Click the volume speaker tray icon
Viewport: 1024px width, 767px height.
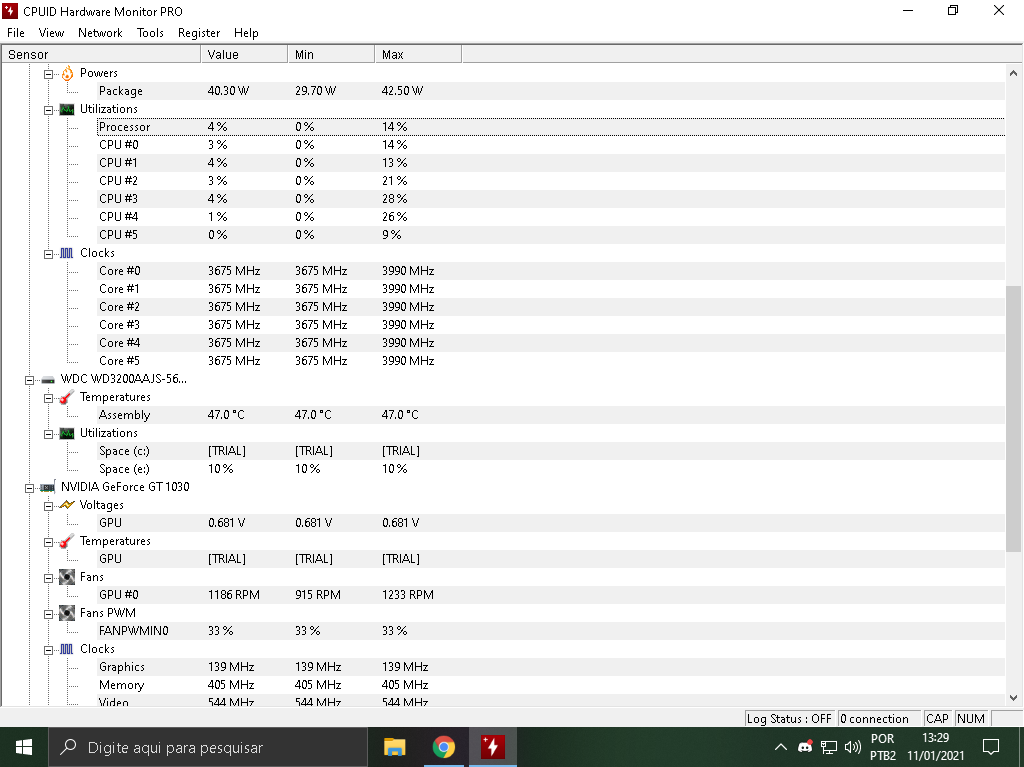tap(852, 747)
